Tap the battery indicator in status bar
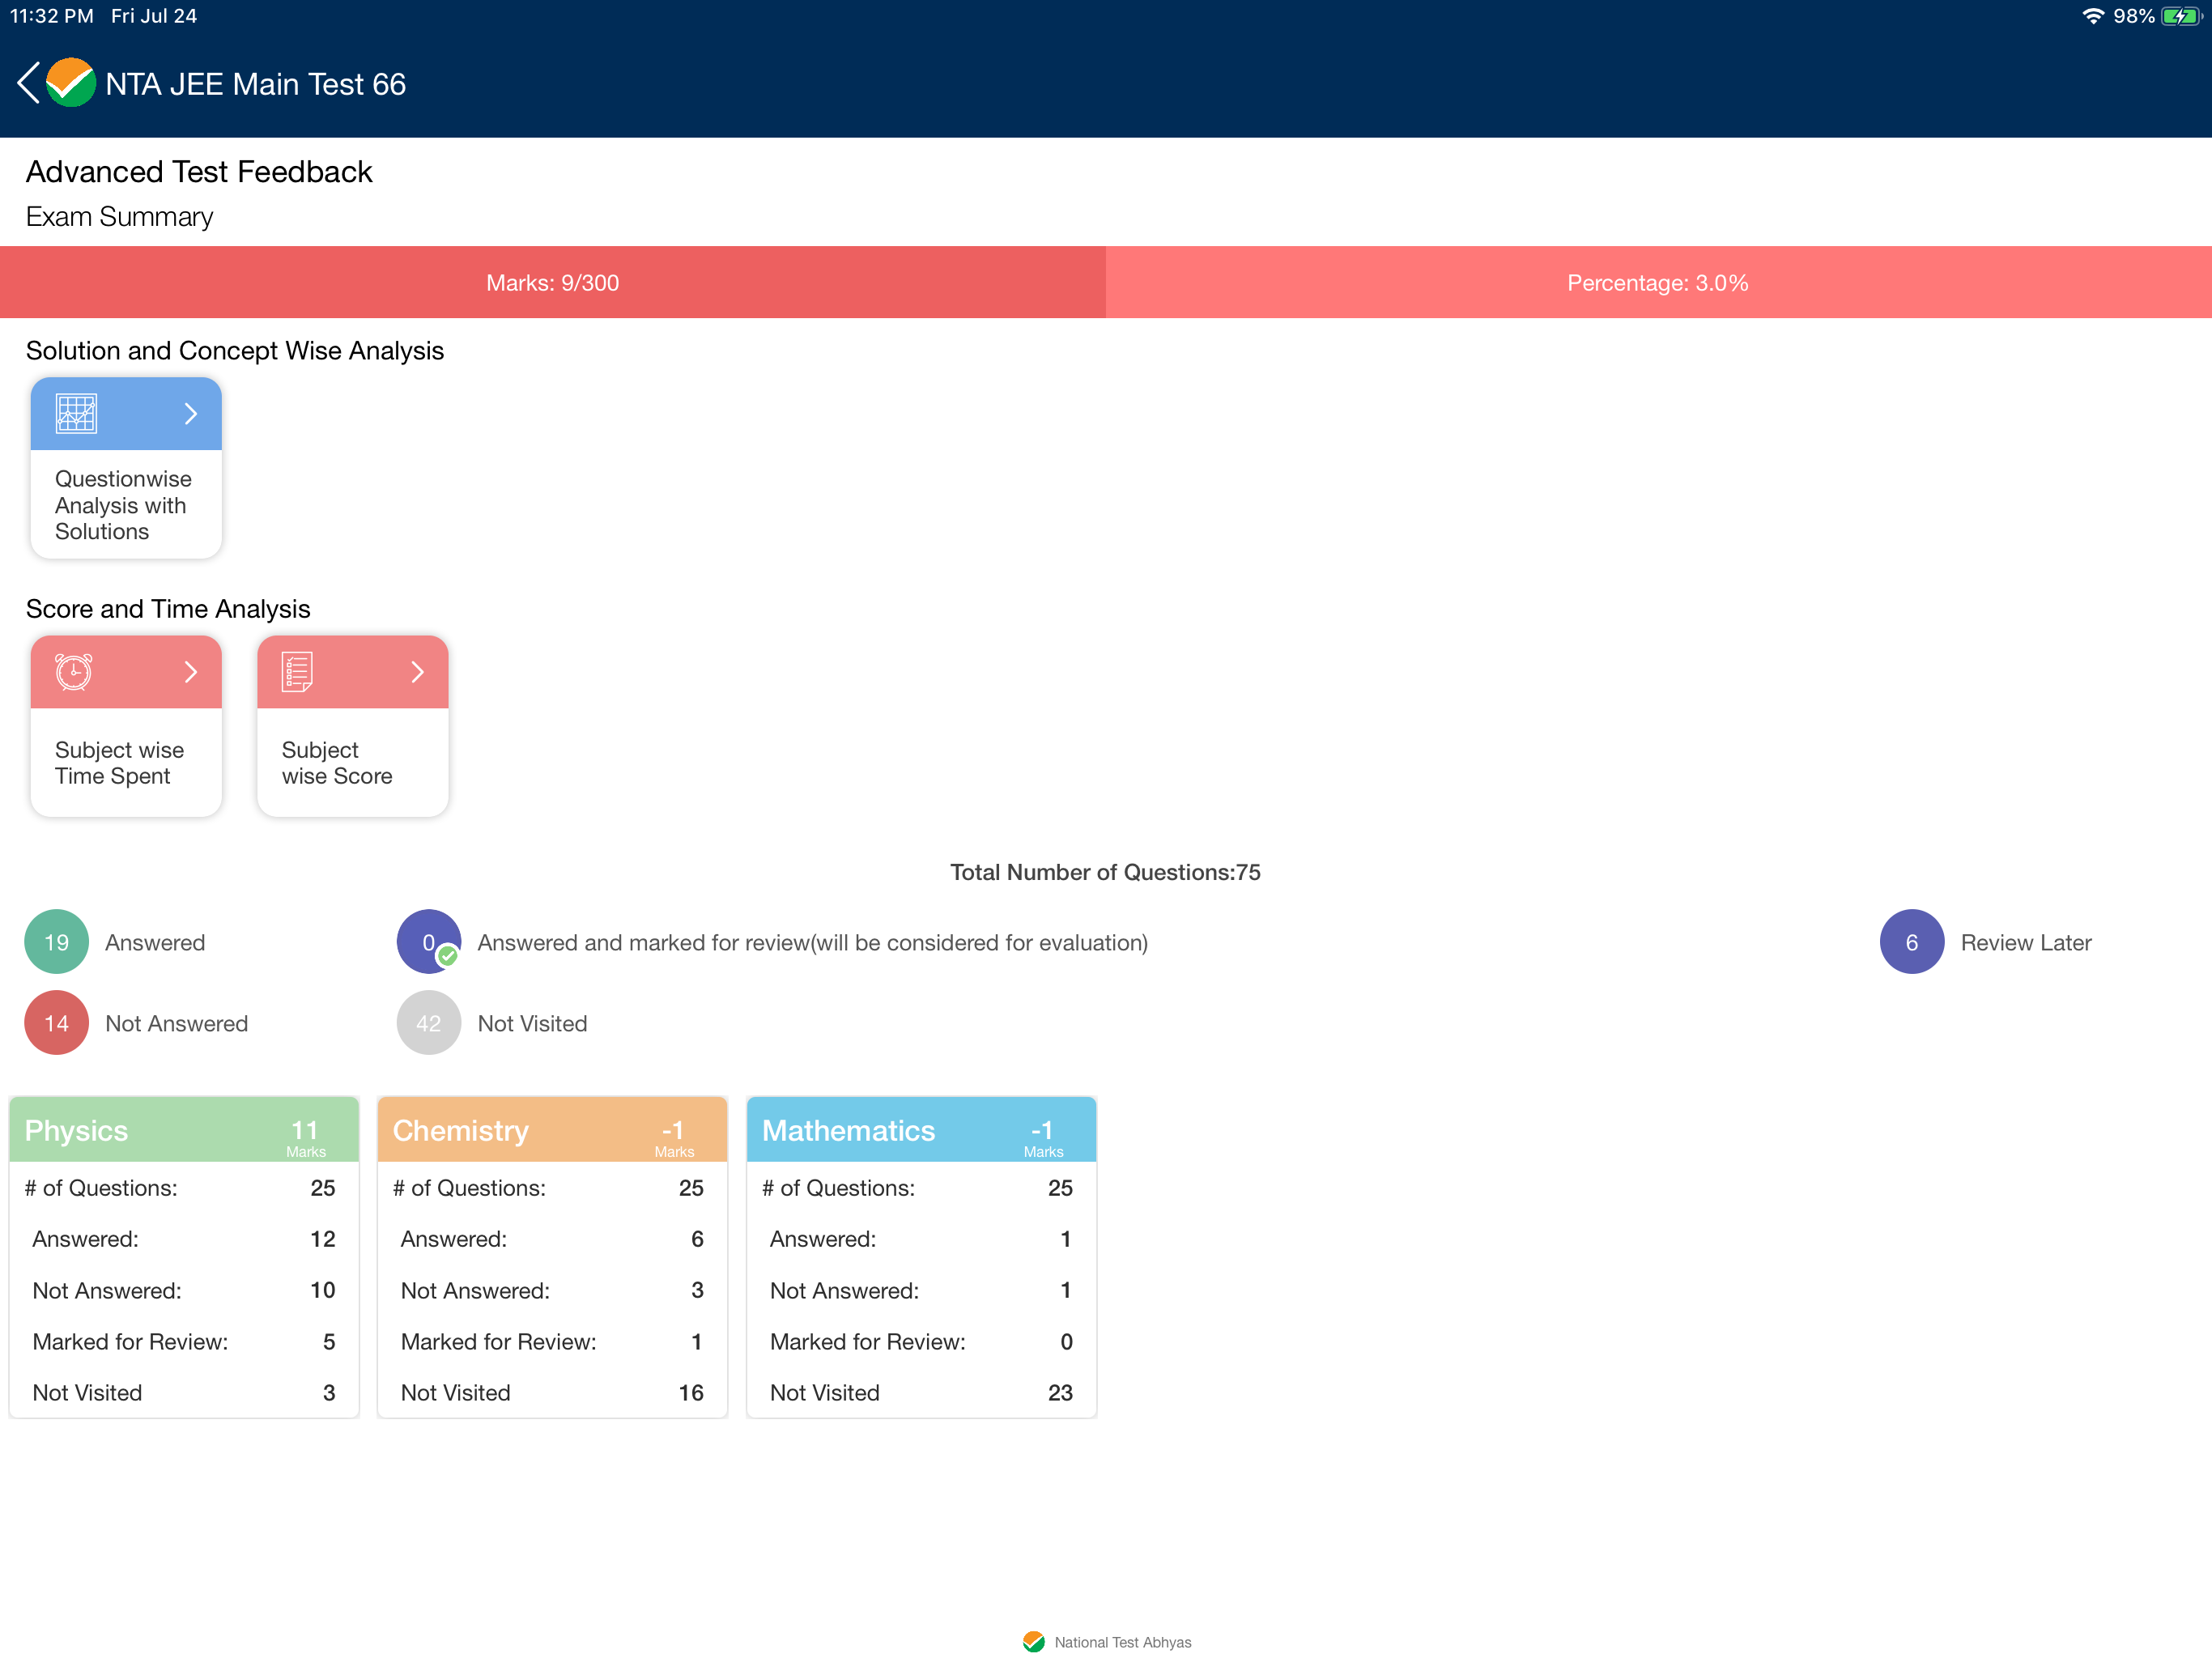Screen dimensions: 2212x1658 pos(2176,15)
